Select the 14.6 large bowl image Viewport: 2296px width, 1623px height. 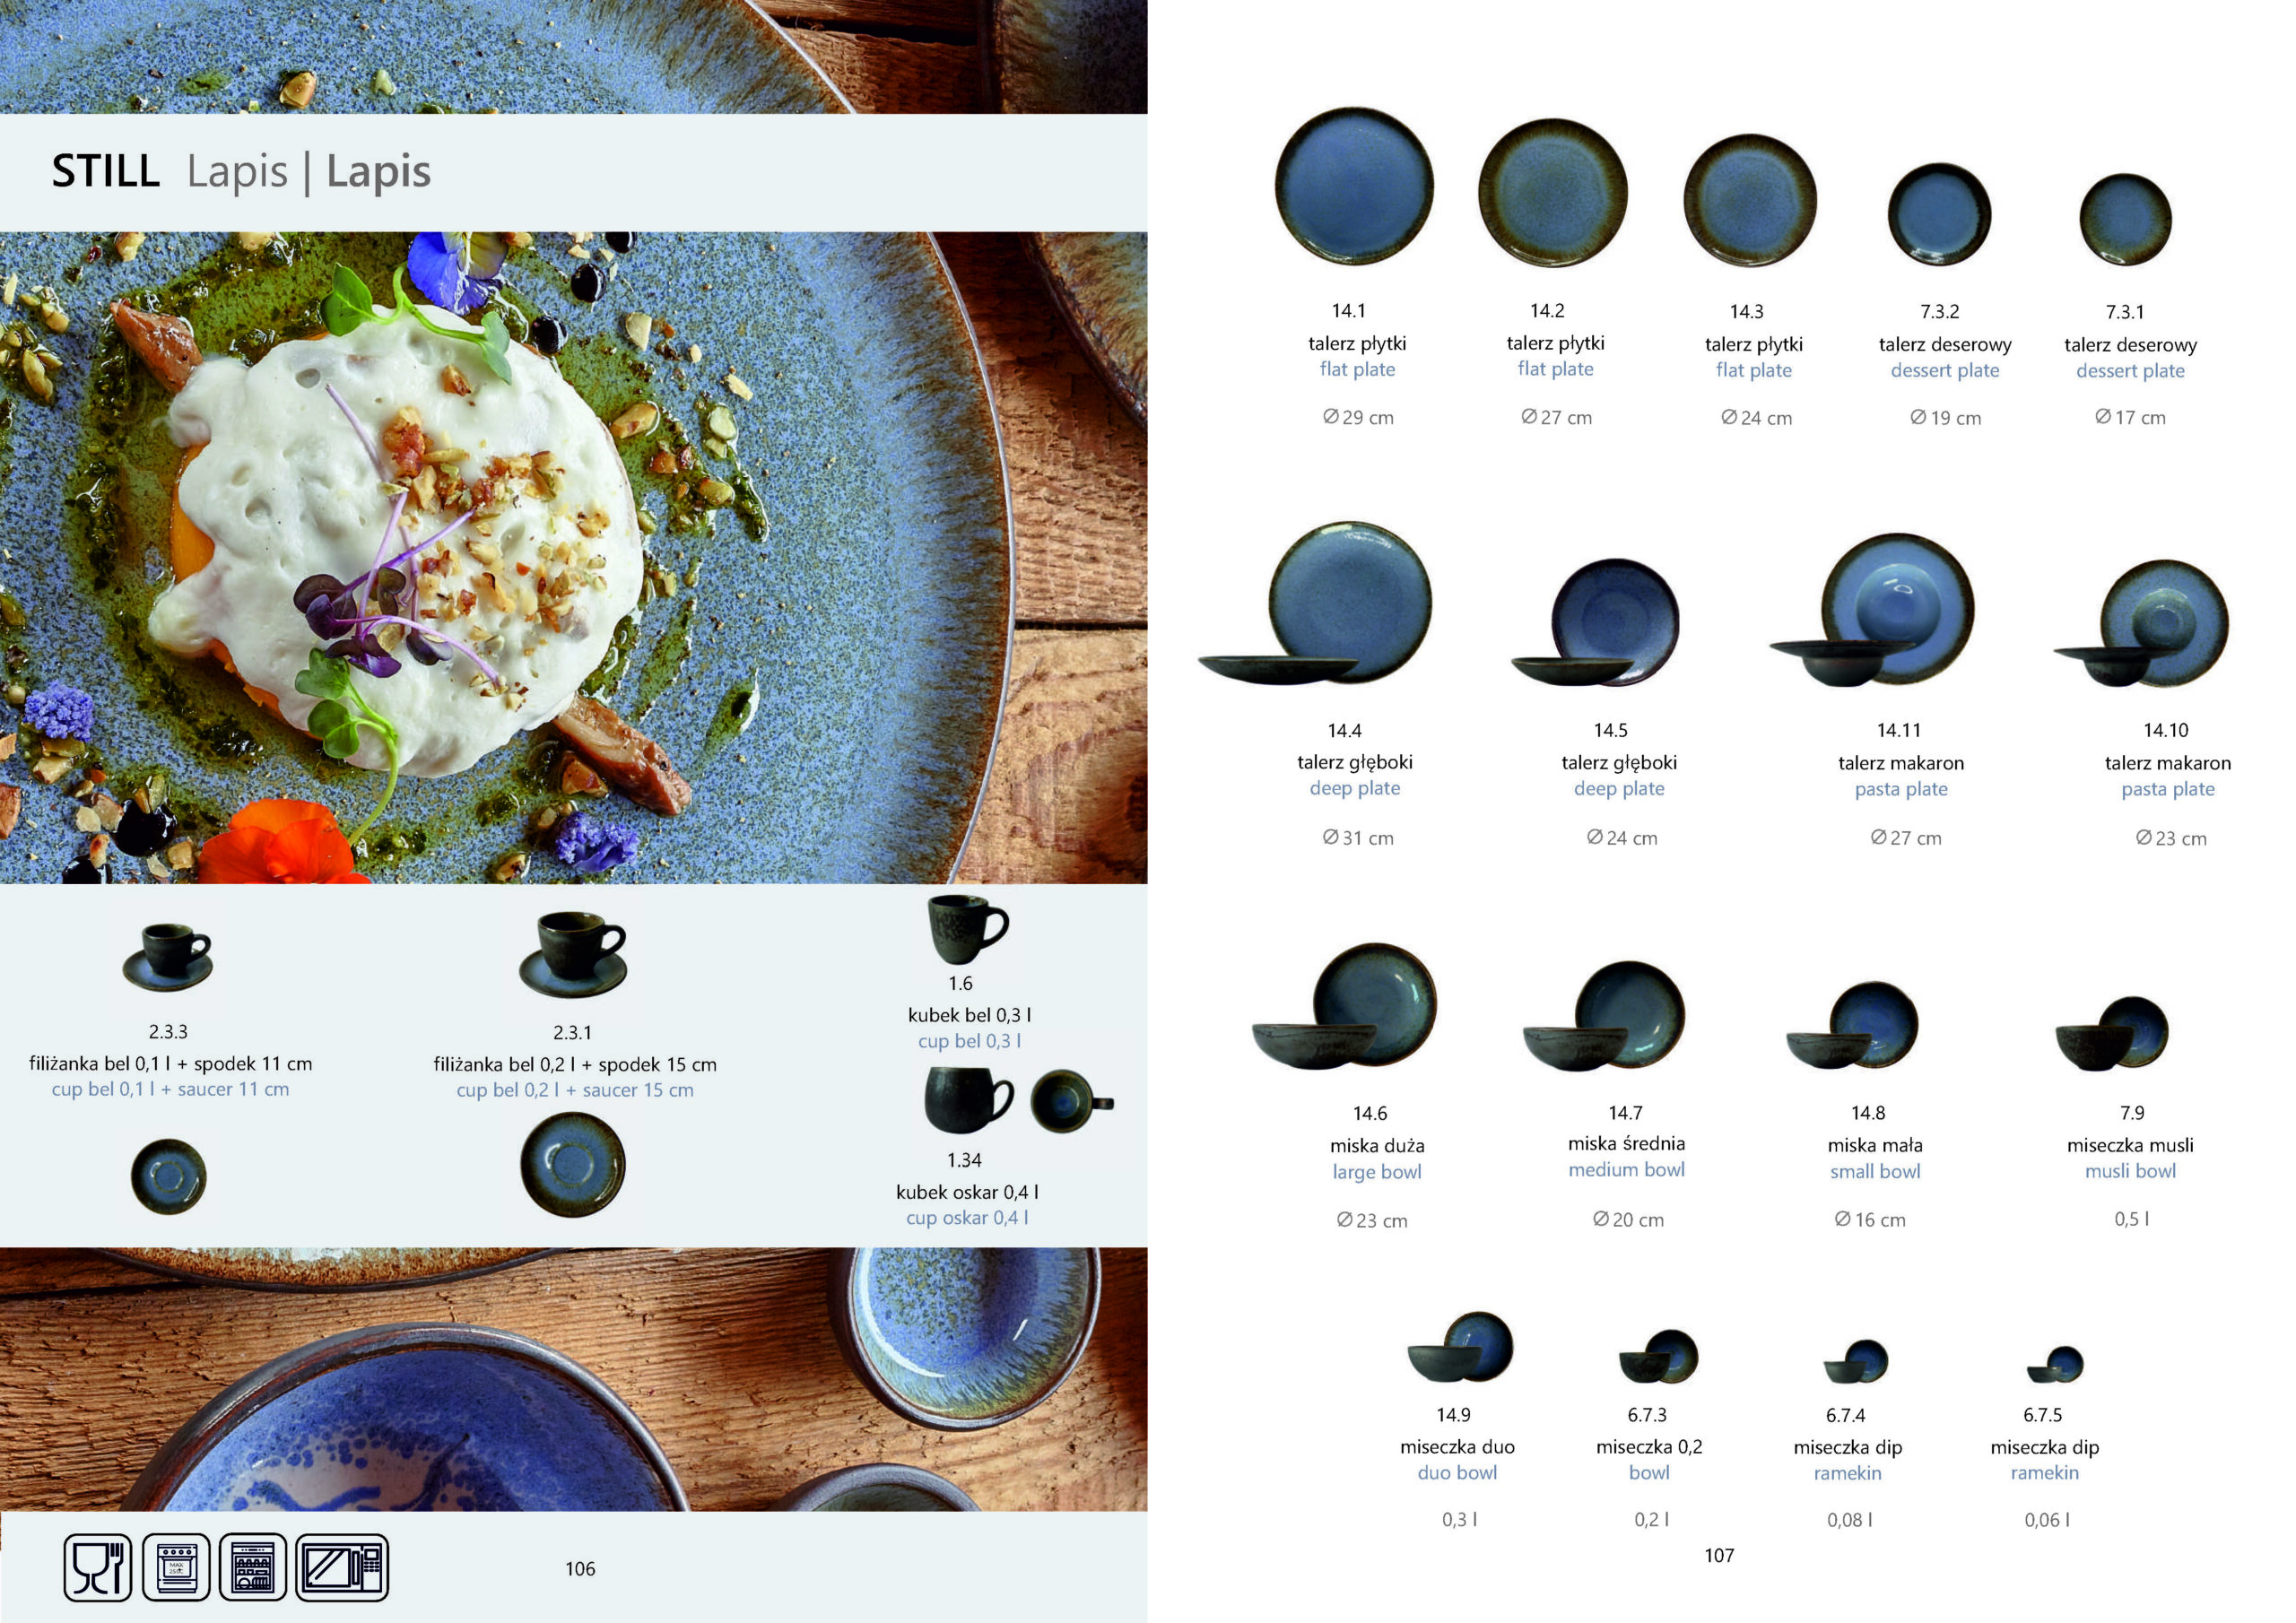click(1345, 1006)
